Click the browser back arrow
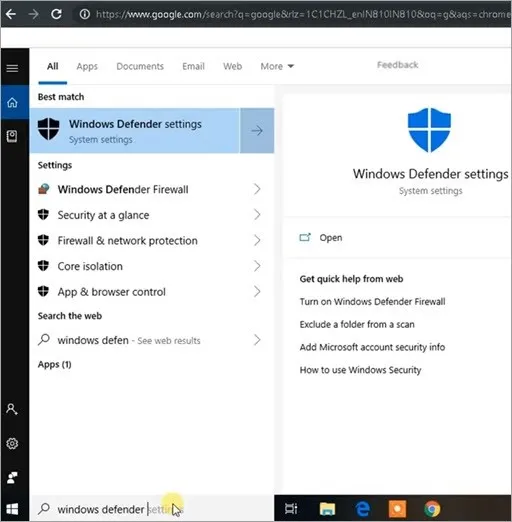This screenshot has height=522, width=512. coord(11,14)
